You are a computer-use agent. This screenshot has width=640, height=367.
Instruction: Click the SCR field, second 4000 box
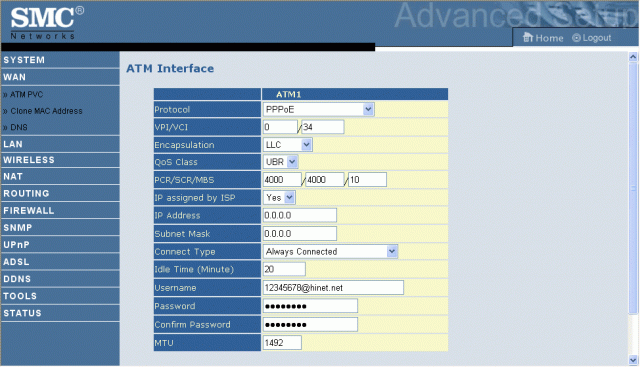click(325, 180)
